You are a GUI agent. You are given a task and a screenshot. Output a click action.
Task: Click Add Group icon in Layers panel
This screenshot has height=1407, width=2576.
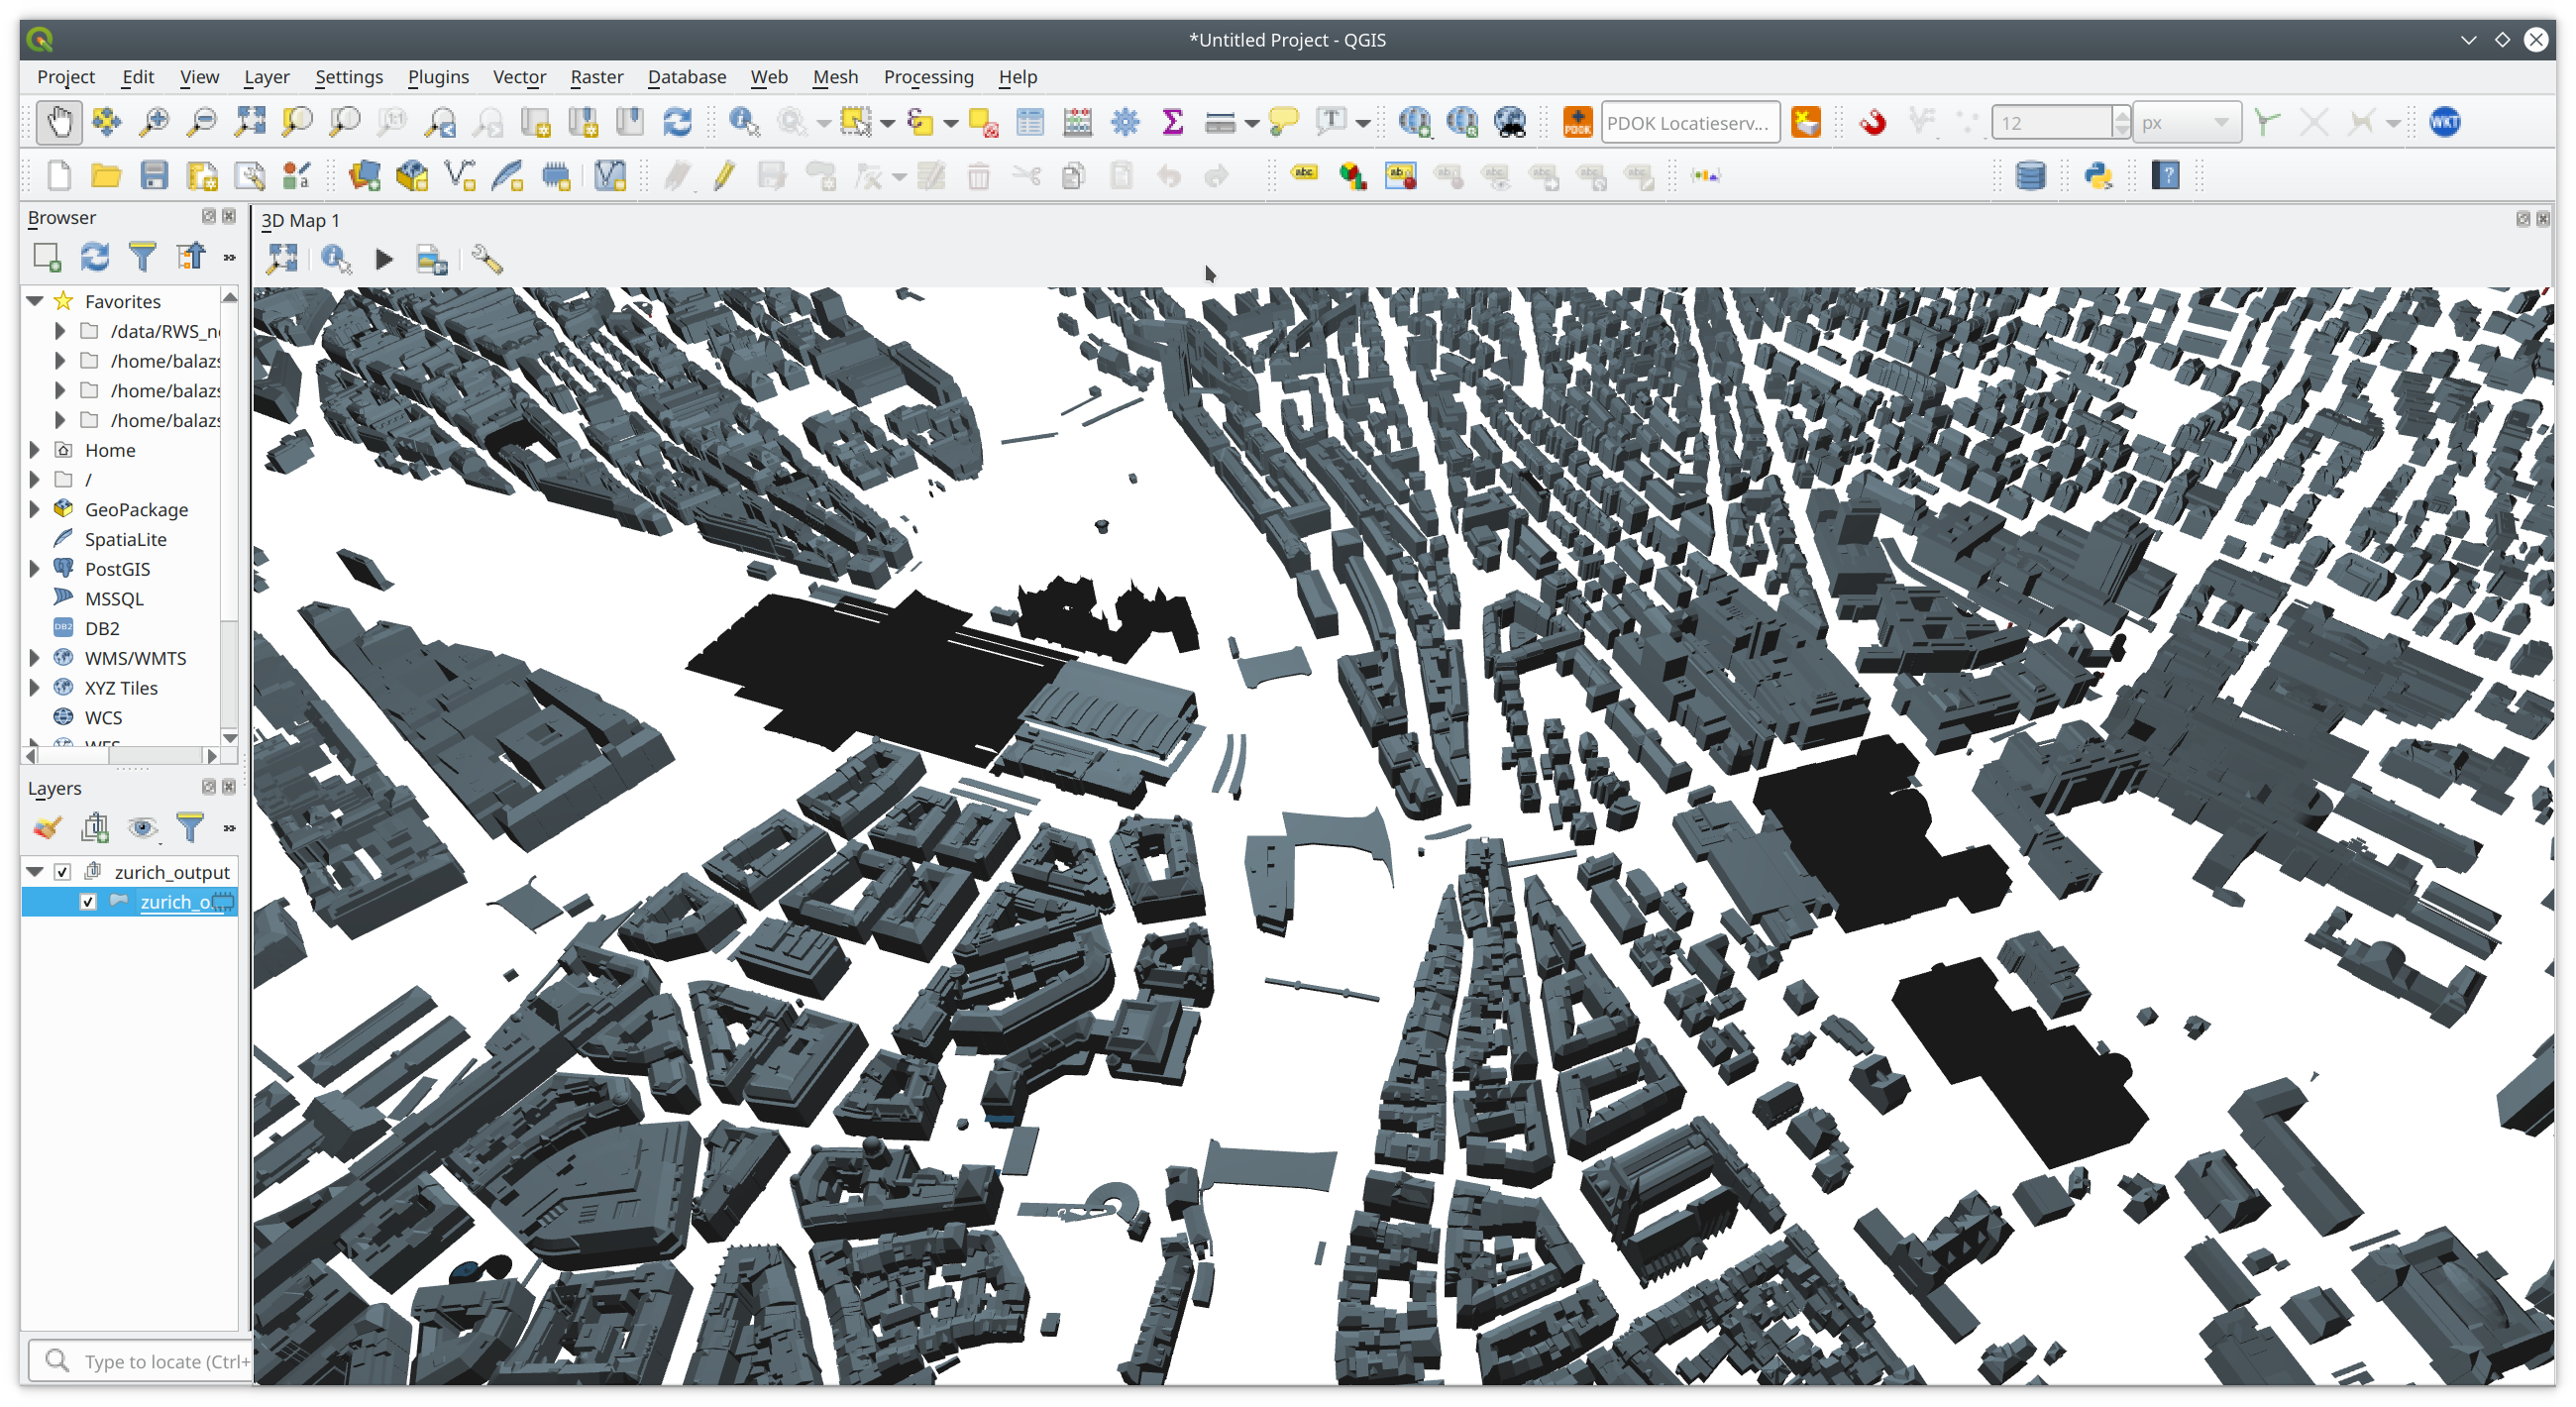95,827
